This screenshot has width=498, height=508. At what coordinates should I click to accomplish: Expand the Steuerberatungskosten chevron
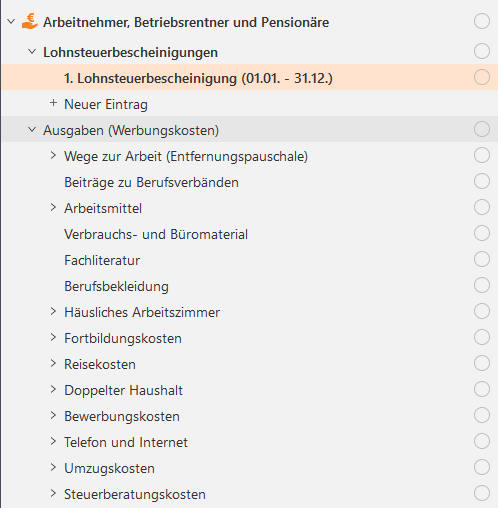(53, 493)
